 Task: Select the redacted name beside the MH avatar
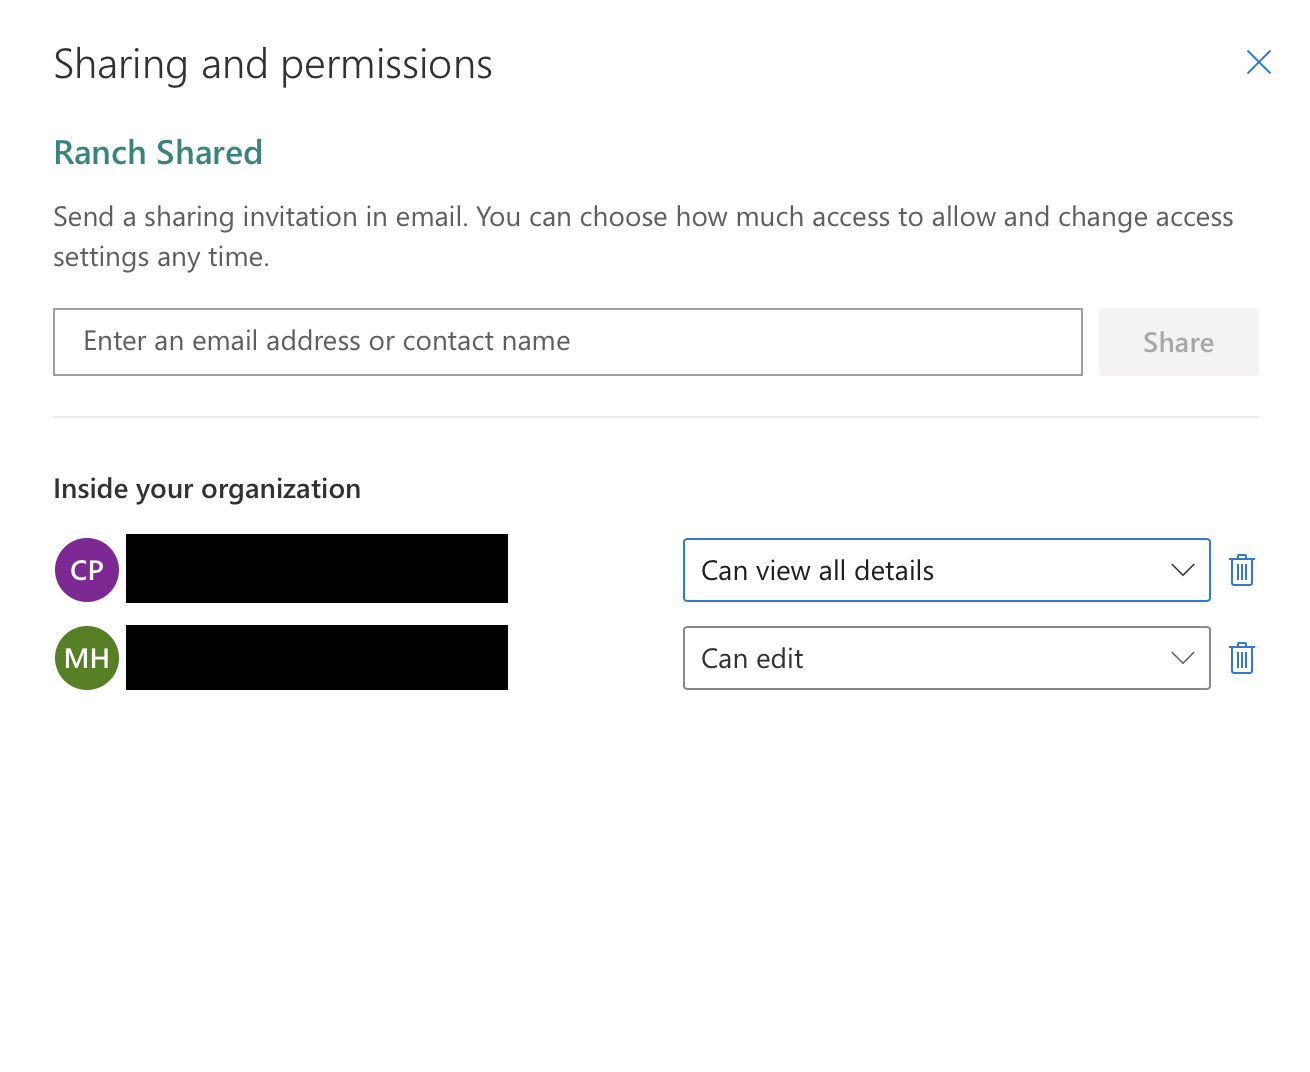point(316,657)
